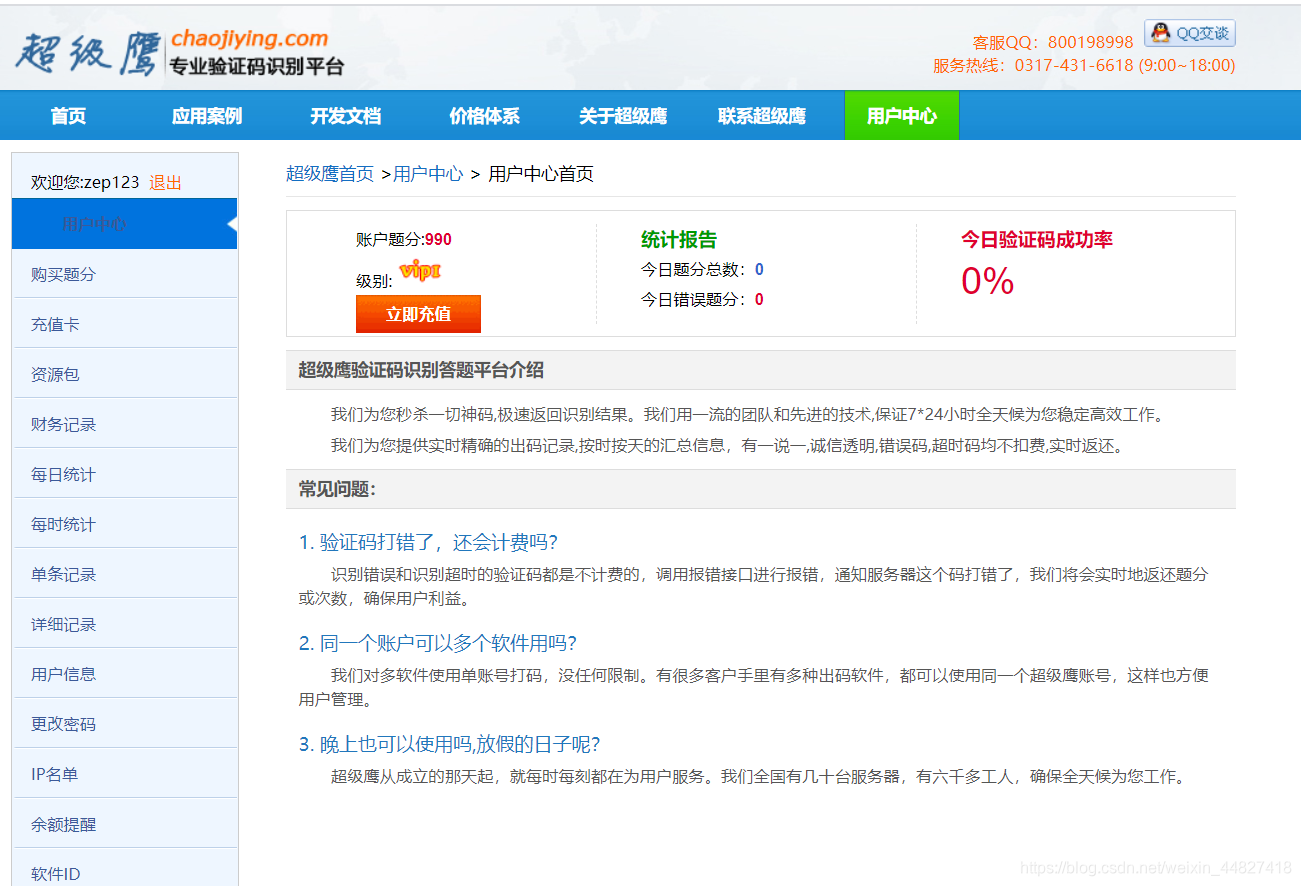Open 单条记录 in the sidebar
This screenshot has height=886, width=1301.
click(125, 574)
